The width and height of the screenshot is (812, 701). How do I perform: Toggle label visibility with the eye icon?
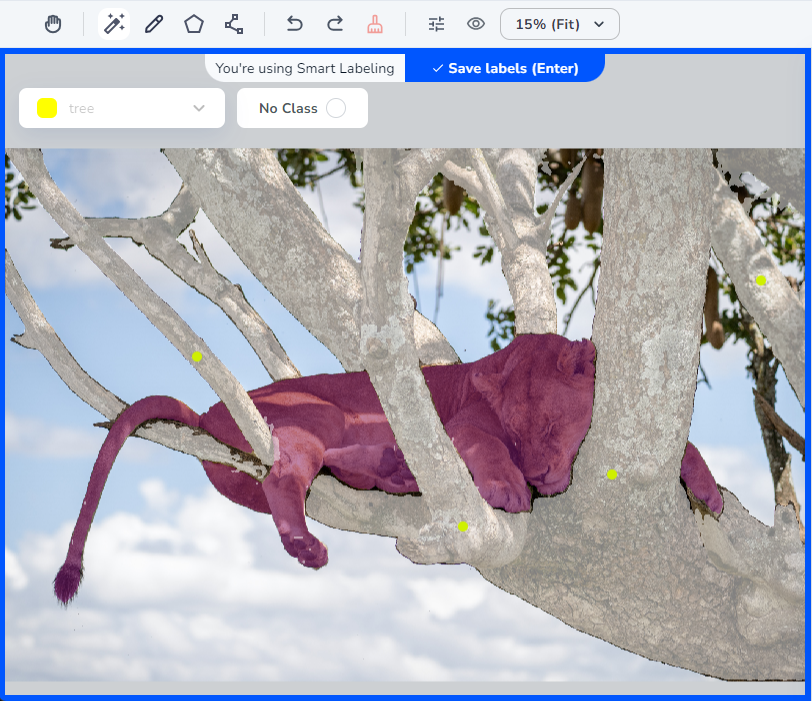tap(476, 24)
